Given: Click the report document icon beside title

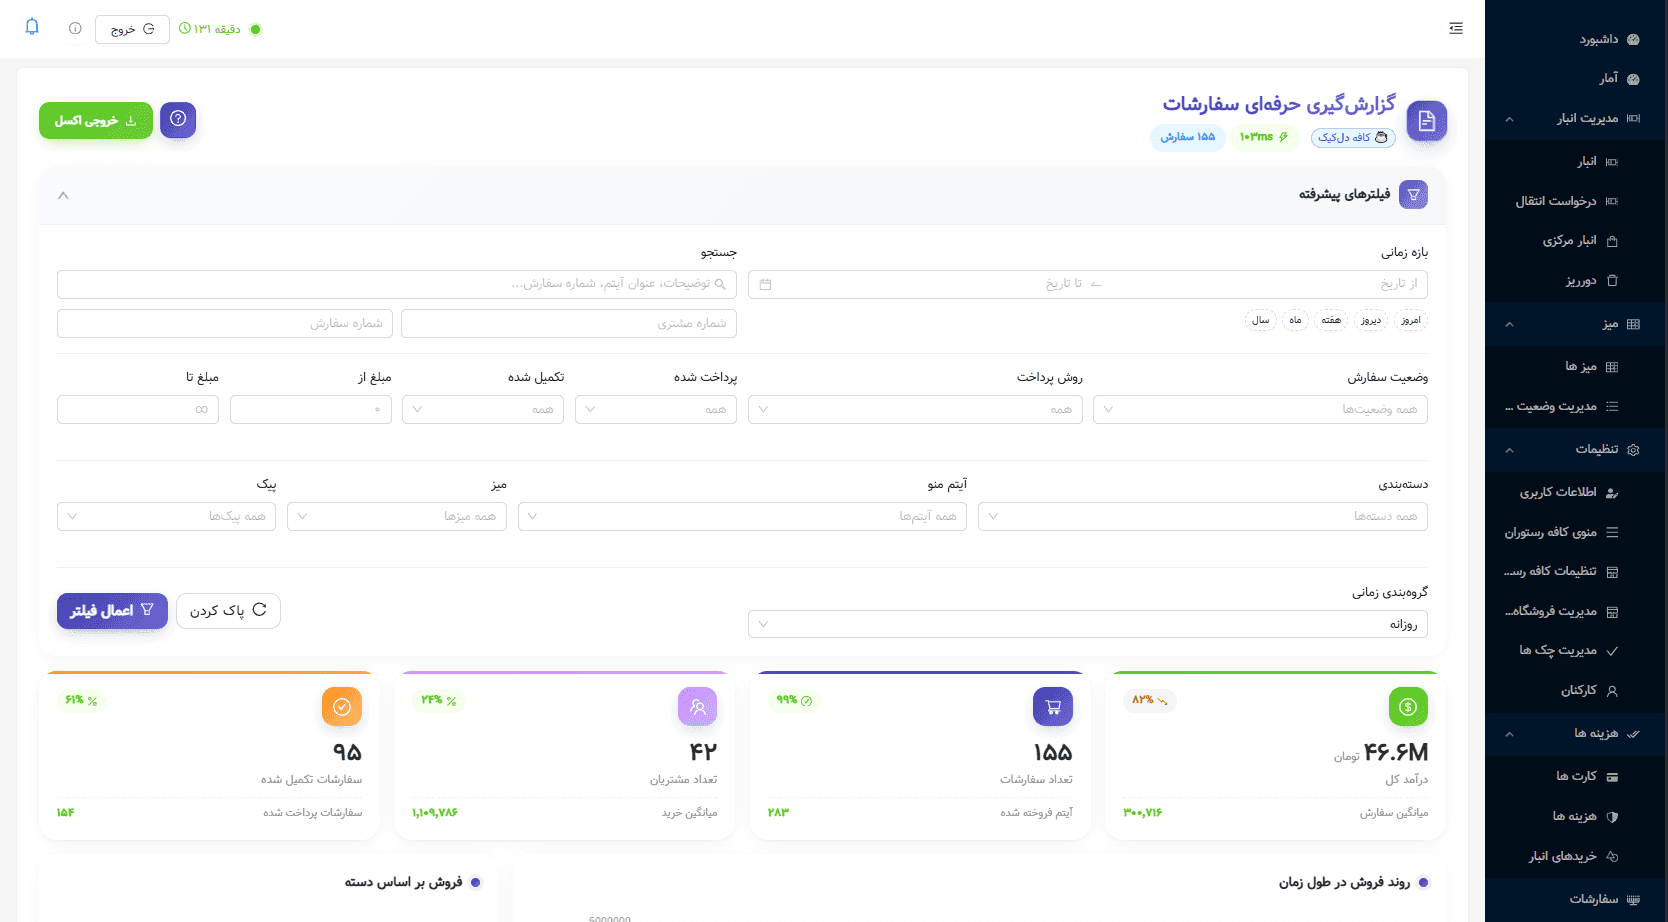Looking at the screenshot, I should (1427, 121).
